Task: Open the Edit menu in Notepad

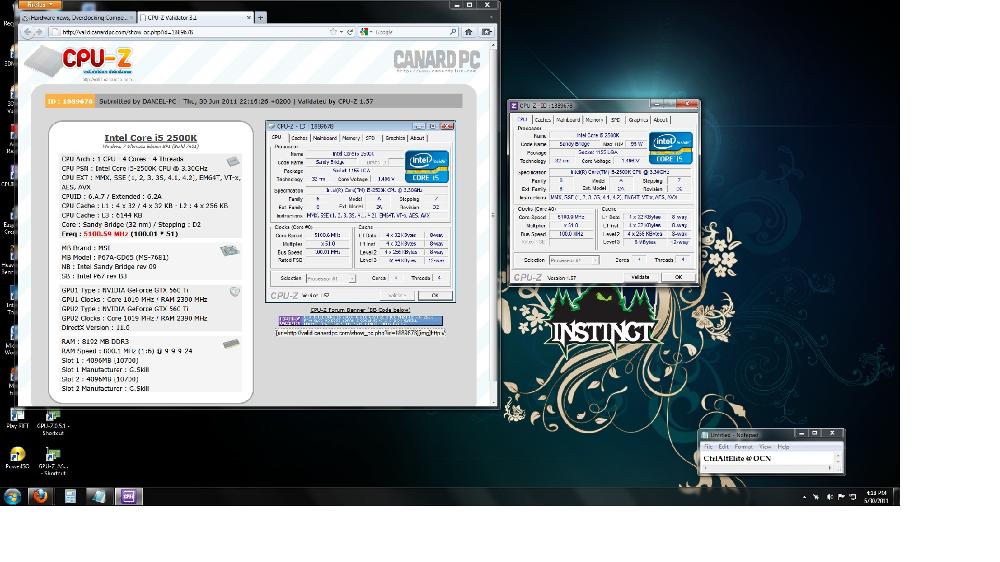Action: [x=723, y=447]
